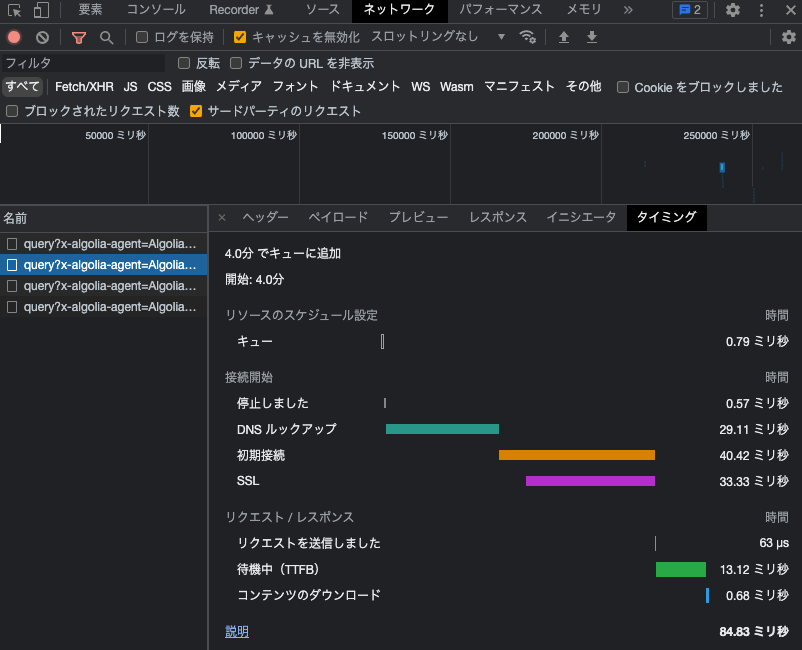Click the 説明 explanation link

pyautogui.click(x=237, y=632)
